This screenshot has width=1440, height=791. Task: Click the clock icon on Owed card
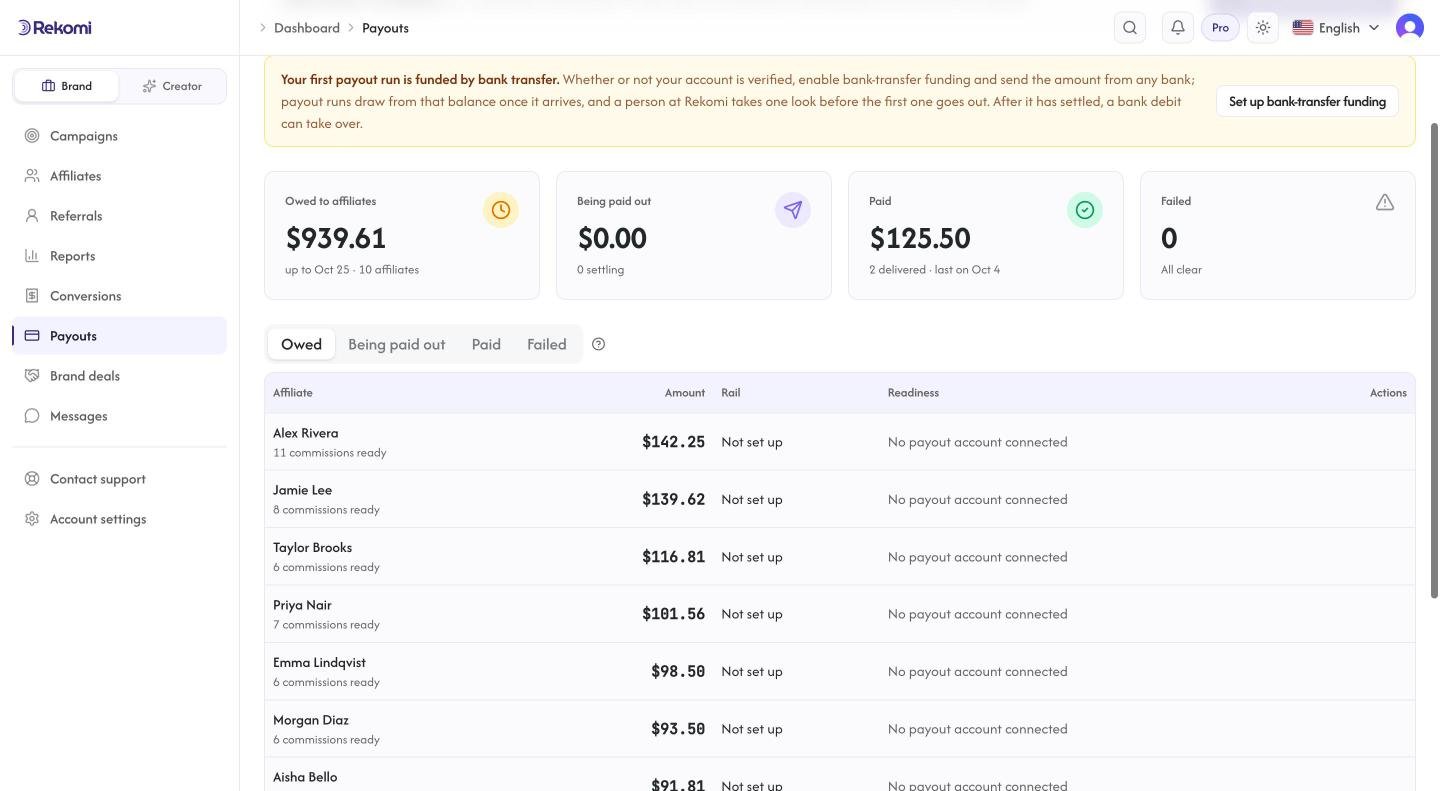coord(501,210)
